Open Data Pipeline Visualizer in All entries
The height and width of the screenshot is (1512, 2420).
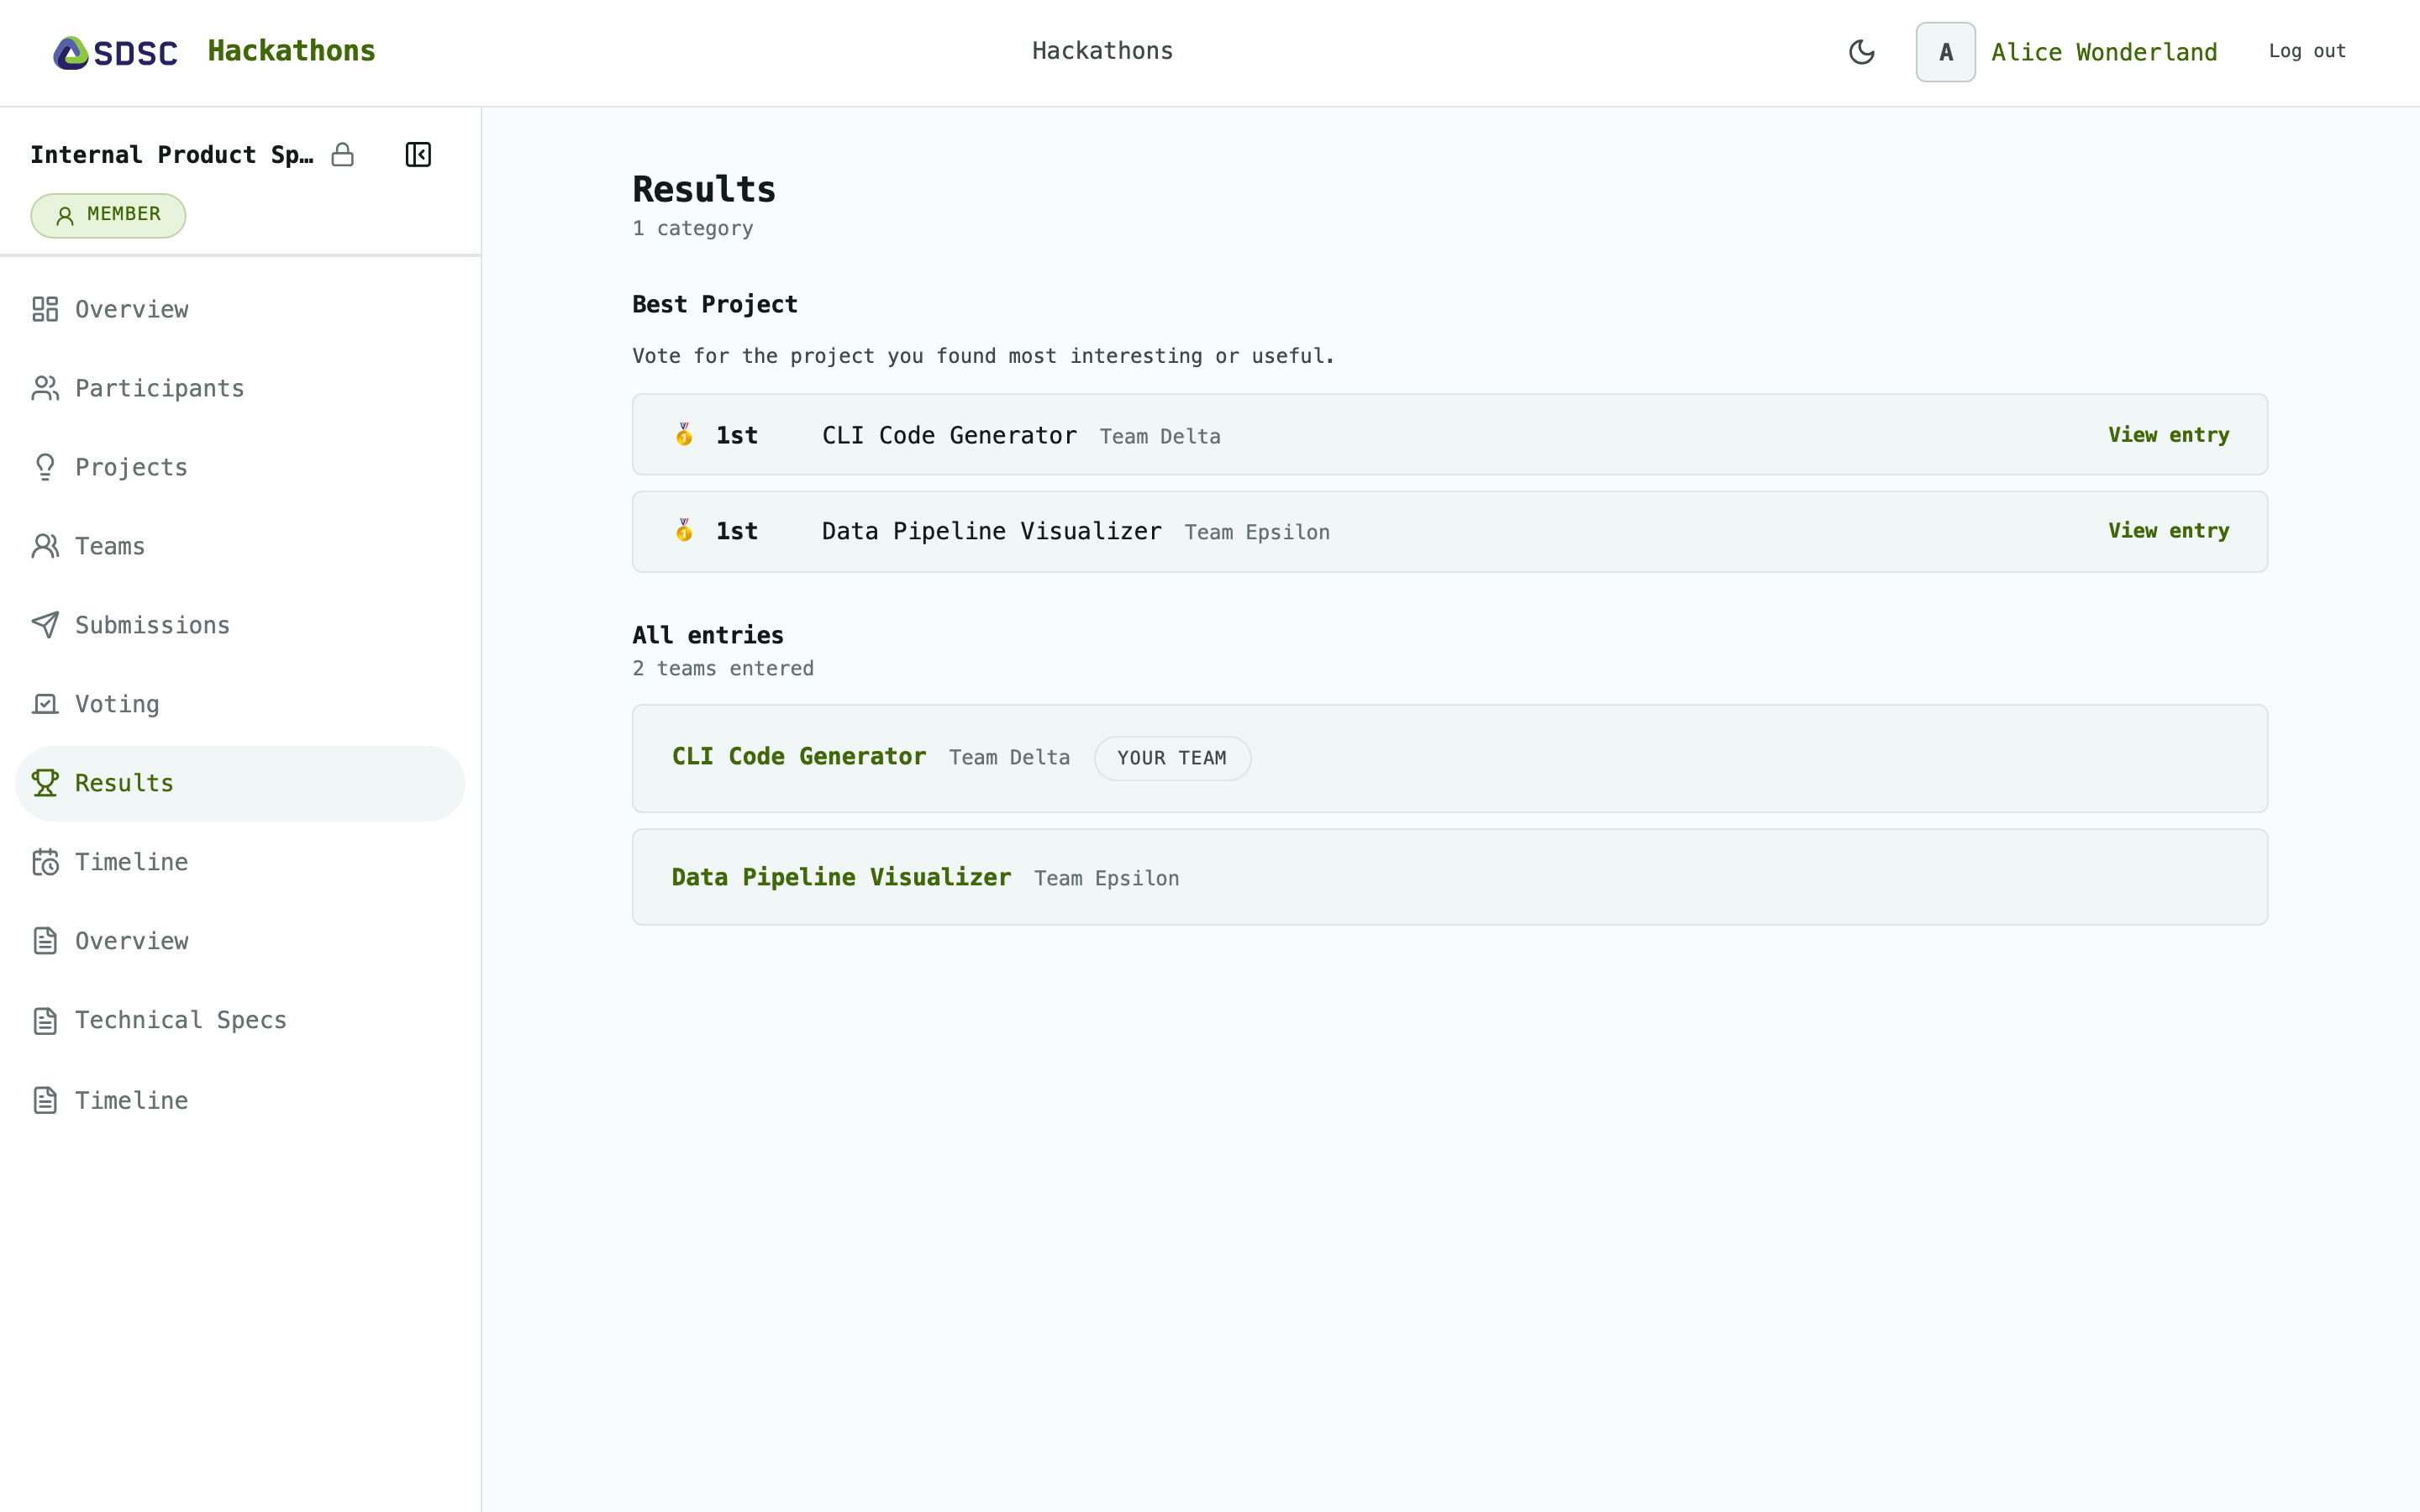point(841,878)
